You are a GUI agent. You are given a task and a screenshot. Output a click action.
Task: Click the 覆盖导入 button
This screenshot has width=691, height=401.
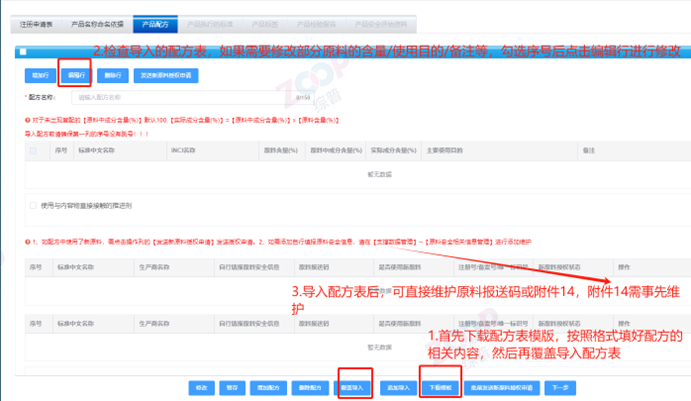pos(355,385)
